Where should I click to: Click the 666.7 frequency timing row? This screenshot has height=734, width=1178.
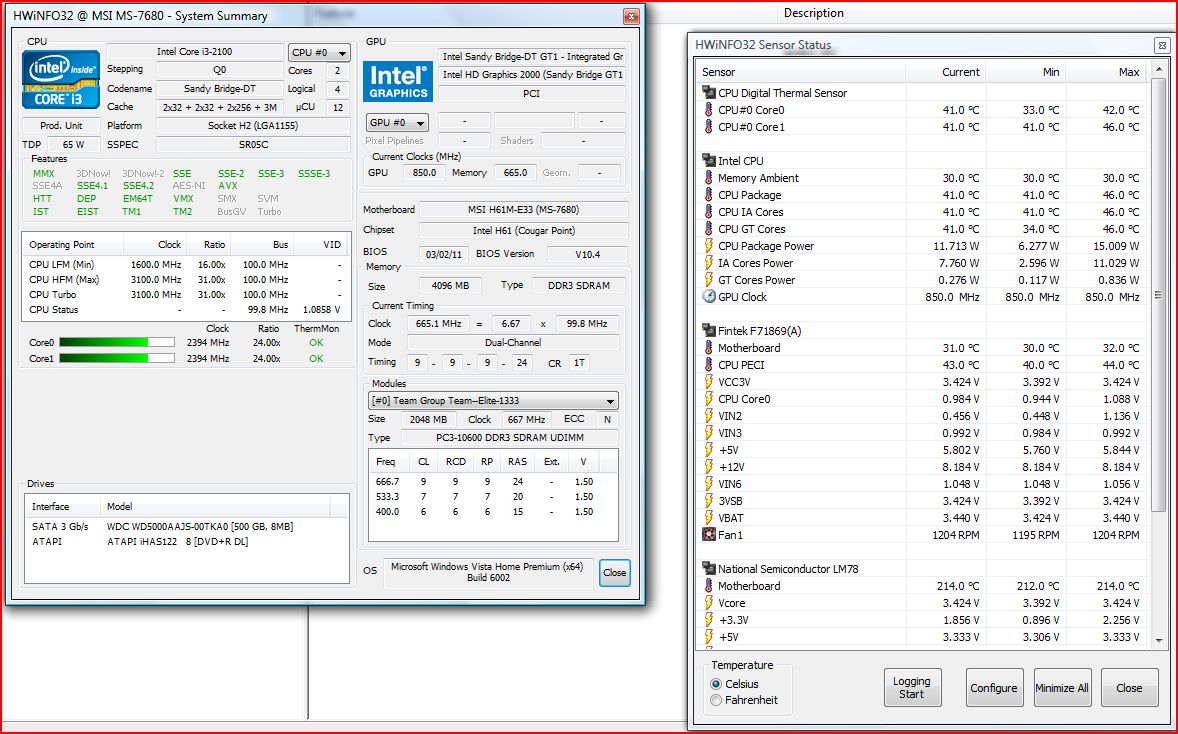pos(493,482)
